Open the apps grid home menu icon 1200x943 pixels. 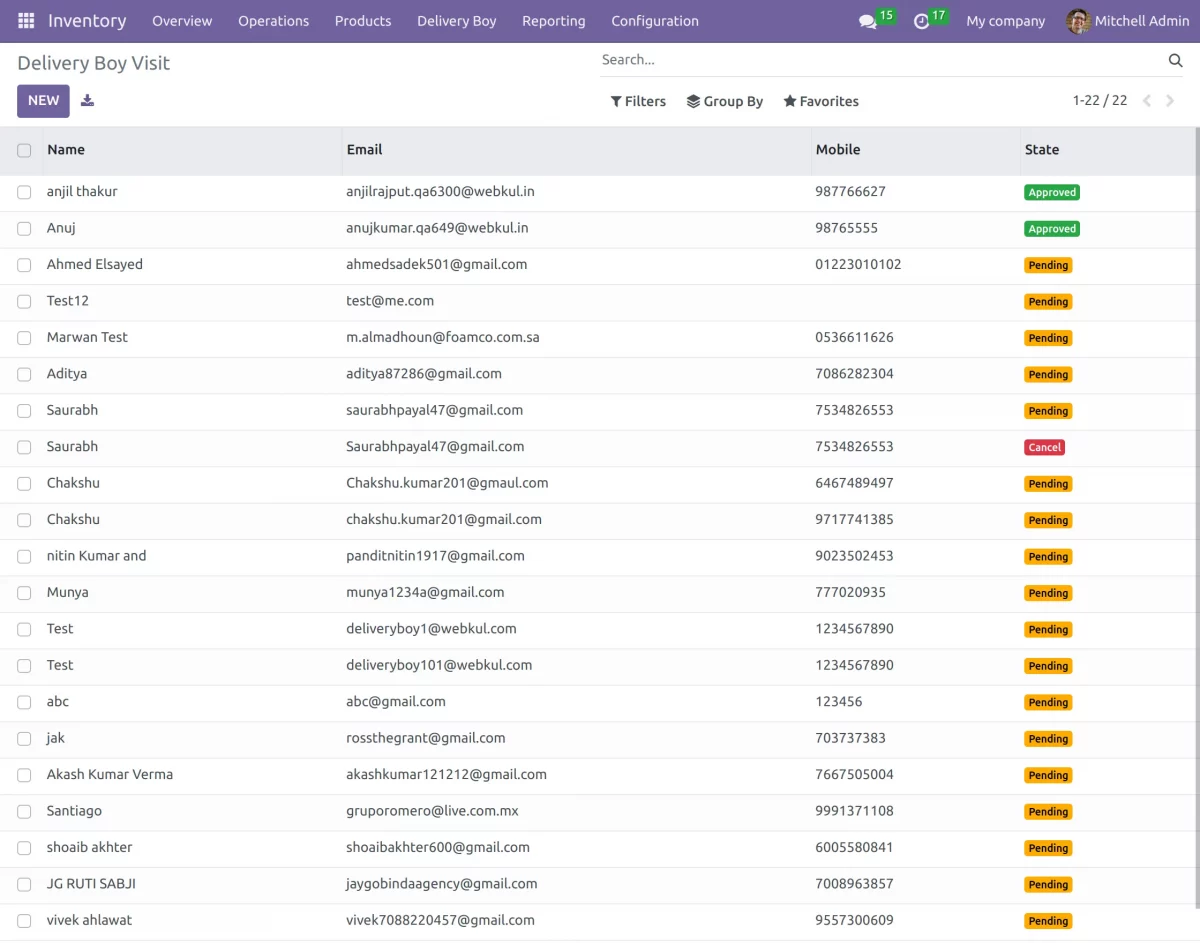point(26,21)
